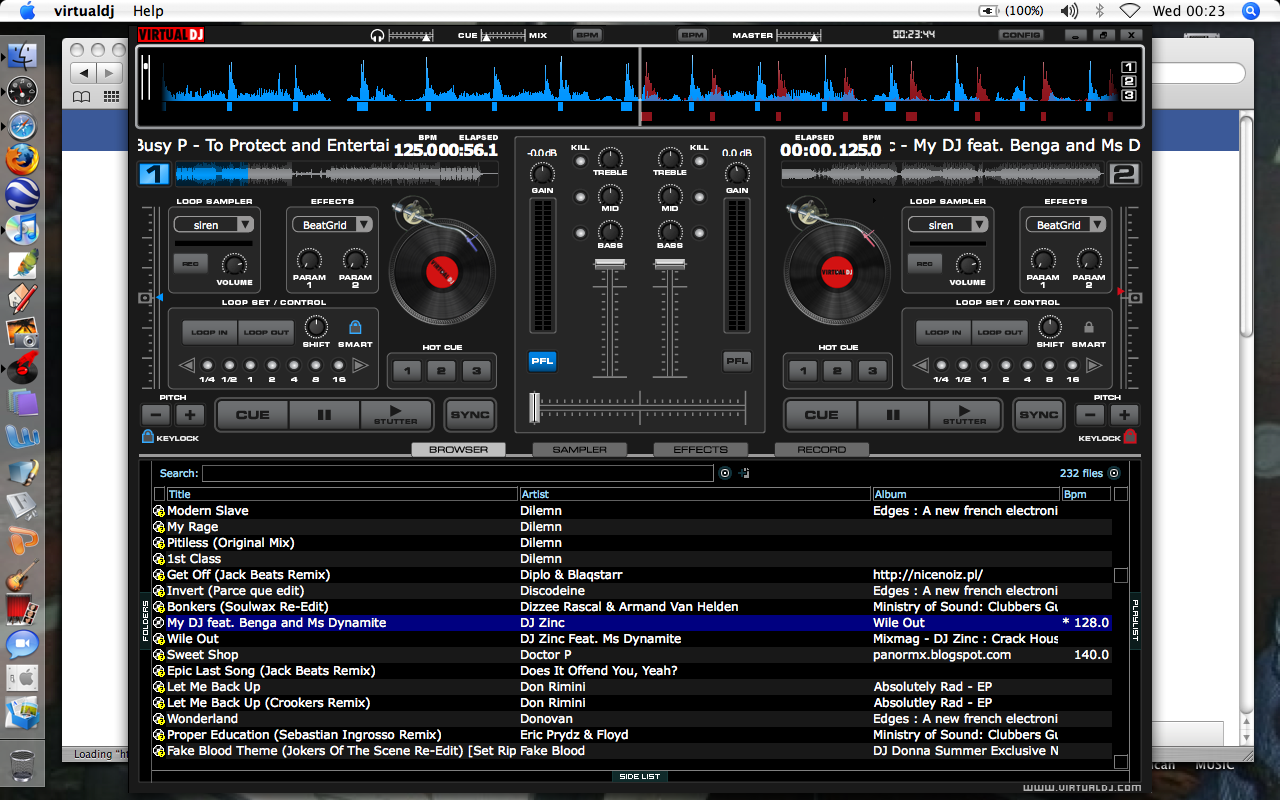
Task: Decrease pitch with minus on deck 1
Action: [156, 415]
